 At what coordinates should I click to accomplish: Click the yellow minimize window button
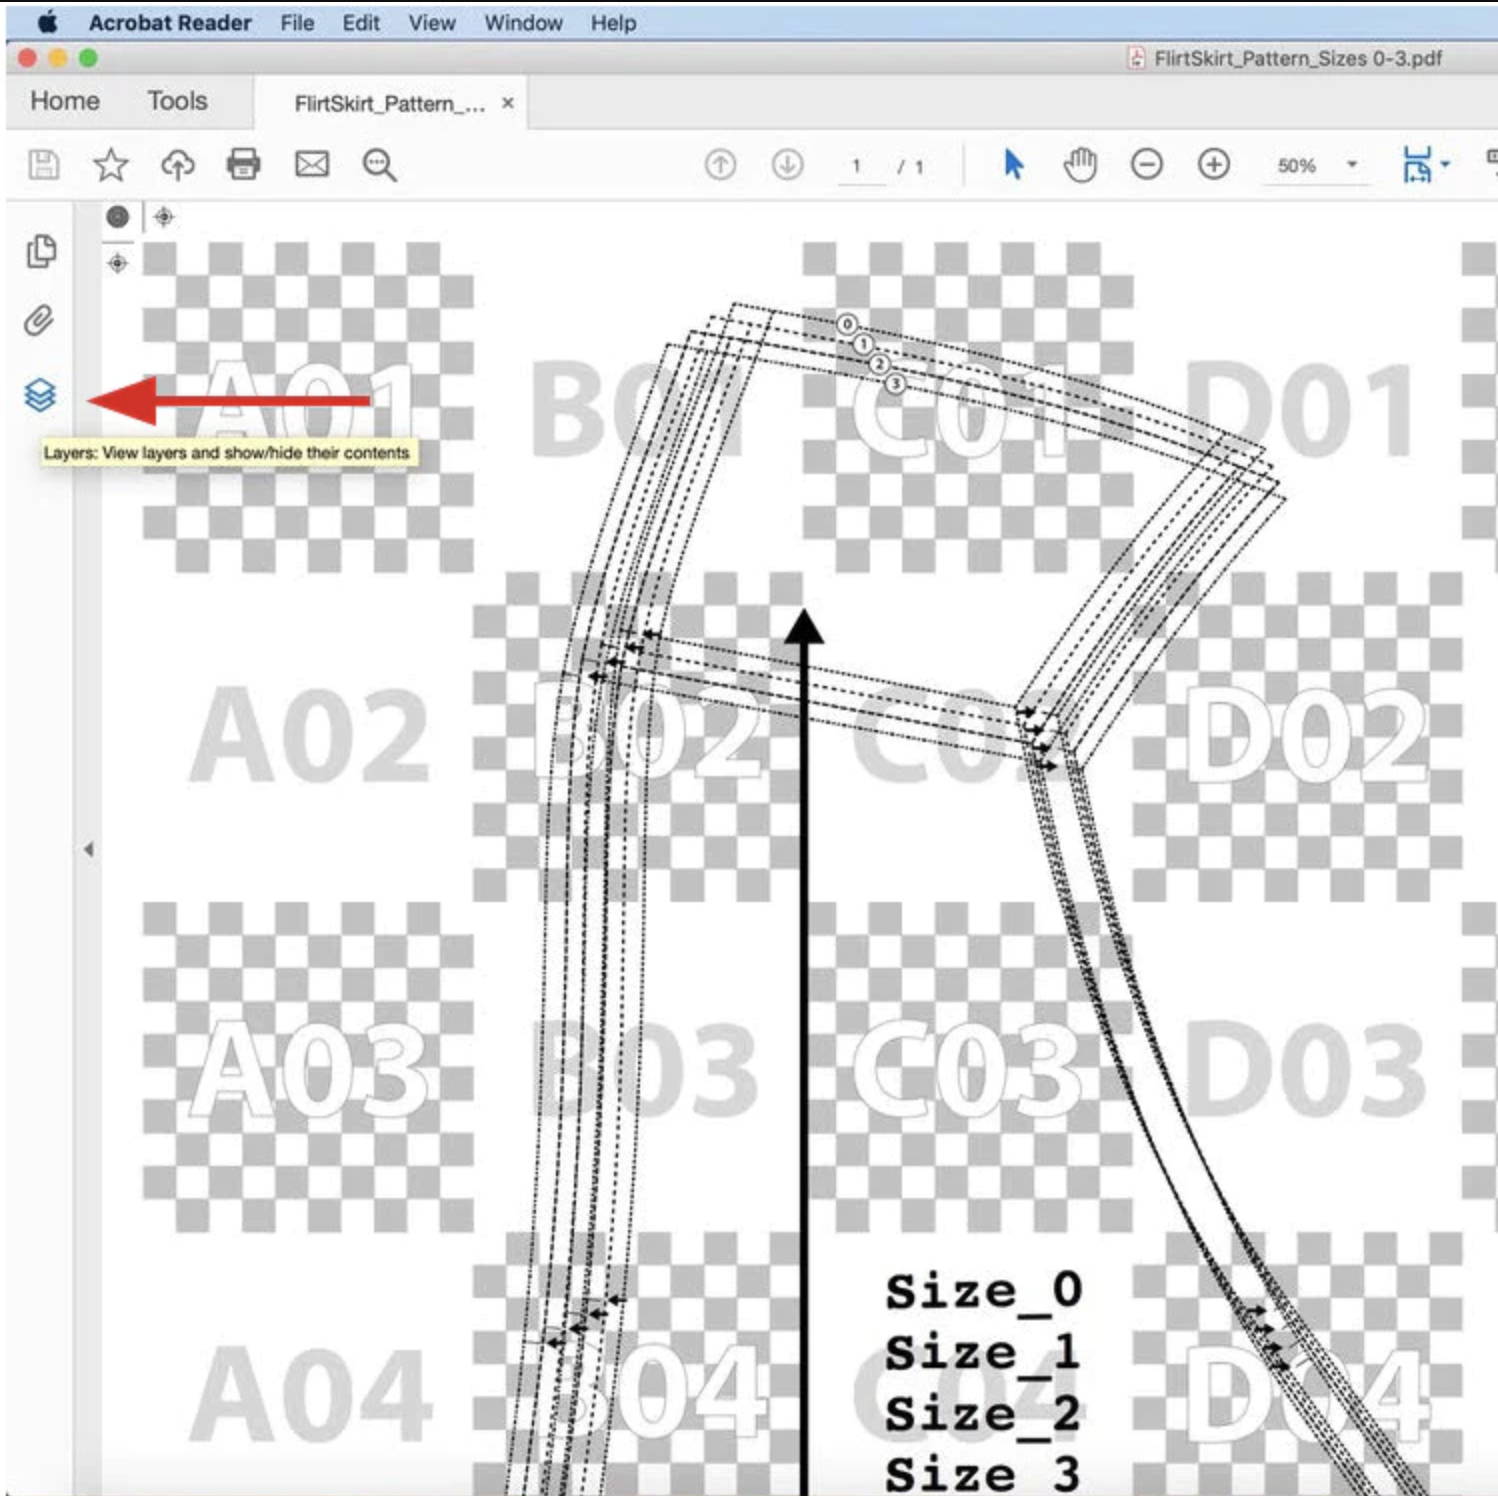[58, 58]
